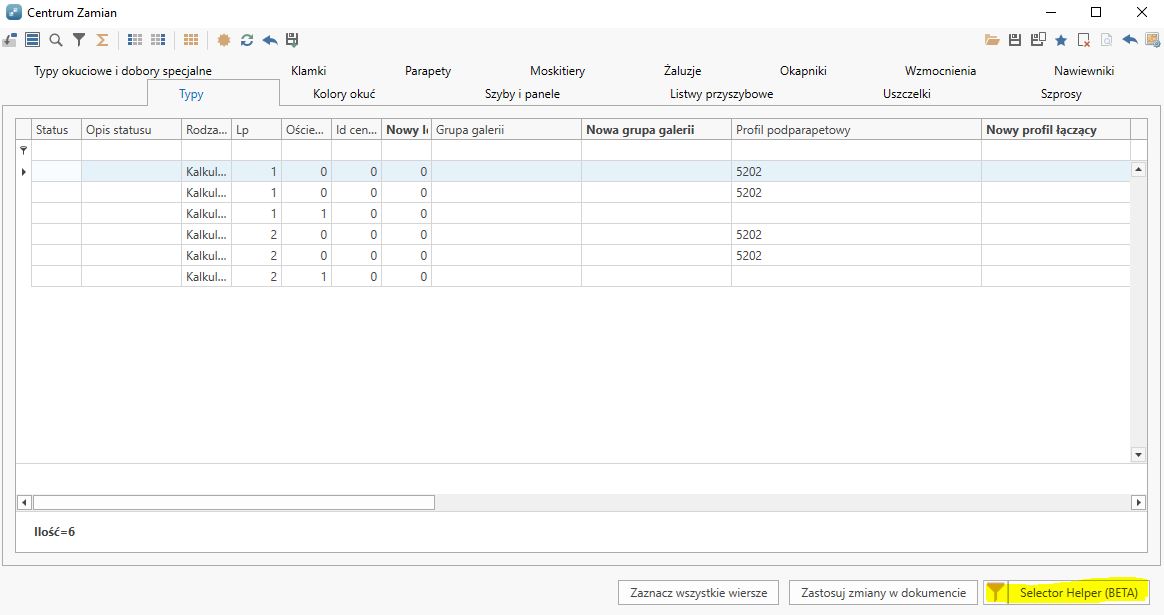Screen dimensions: 1164x615
Task: Open the Parapety tab
Action: pos(428,71)
